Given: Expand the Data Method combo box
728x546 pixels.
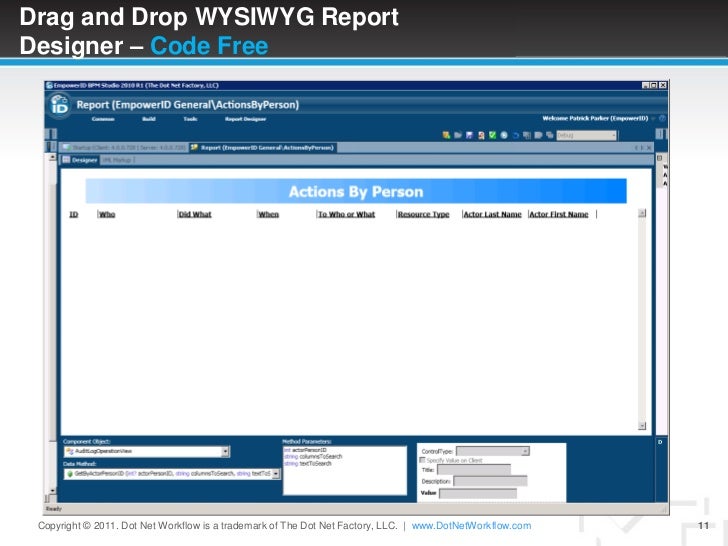Looking at the screenshot, I should tap(276, 474).
